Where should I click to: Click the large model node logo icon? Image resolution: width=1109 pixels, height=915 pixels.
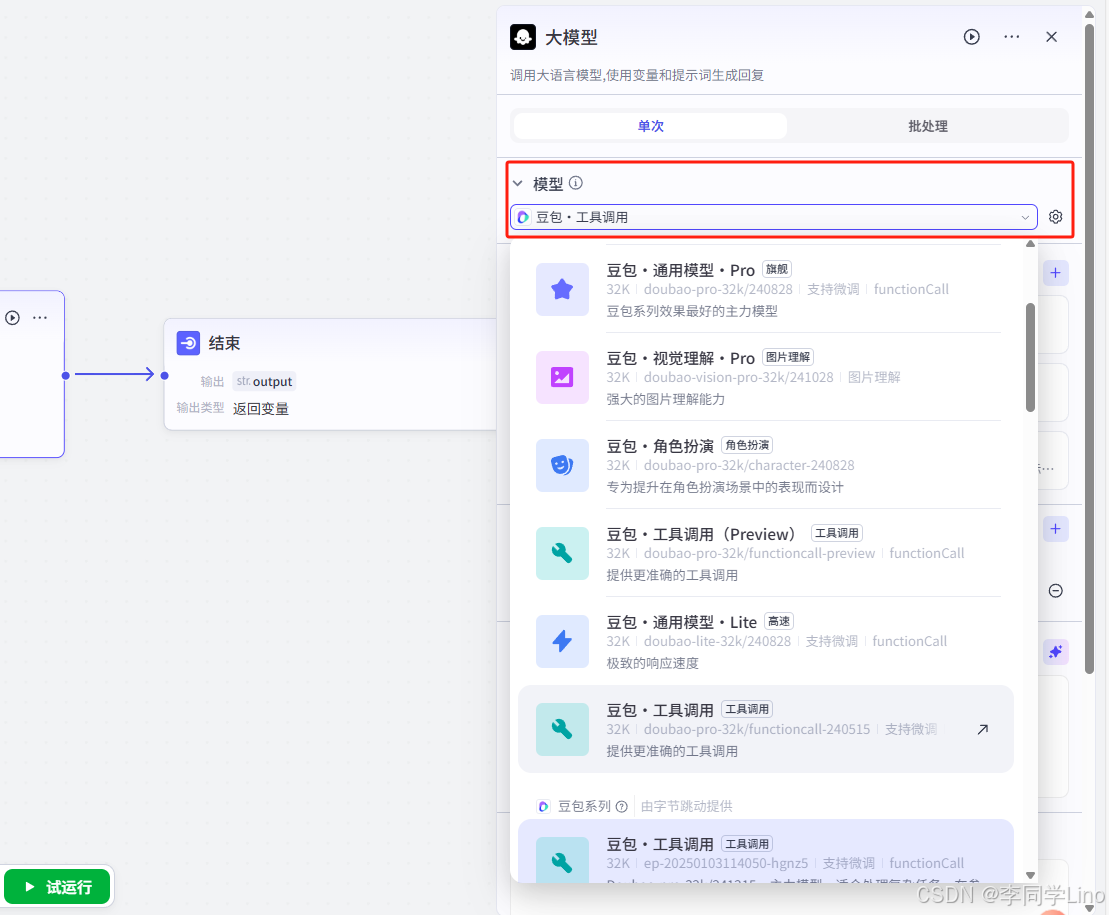pos(523,37)
